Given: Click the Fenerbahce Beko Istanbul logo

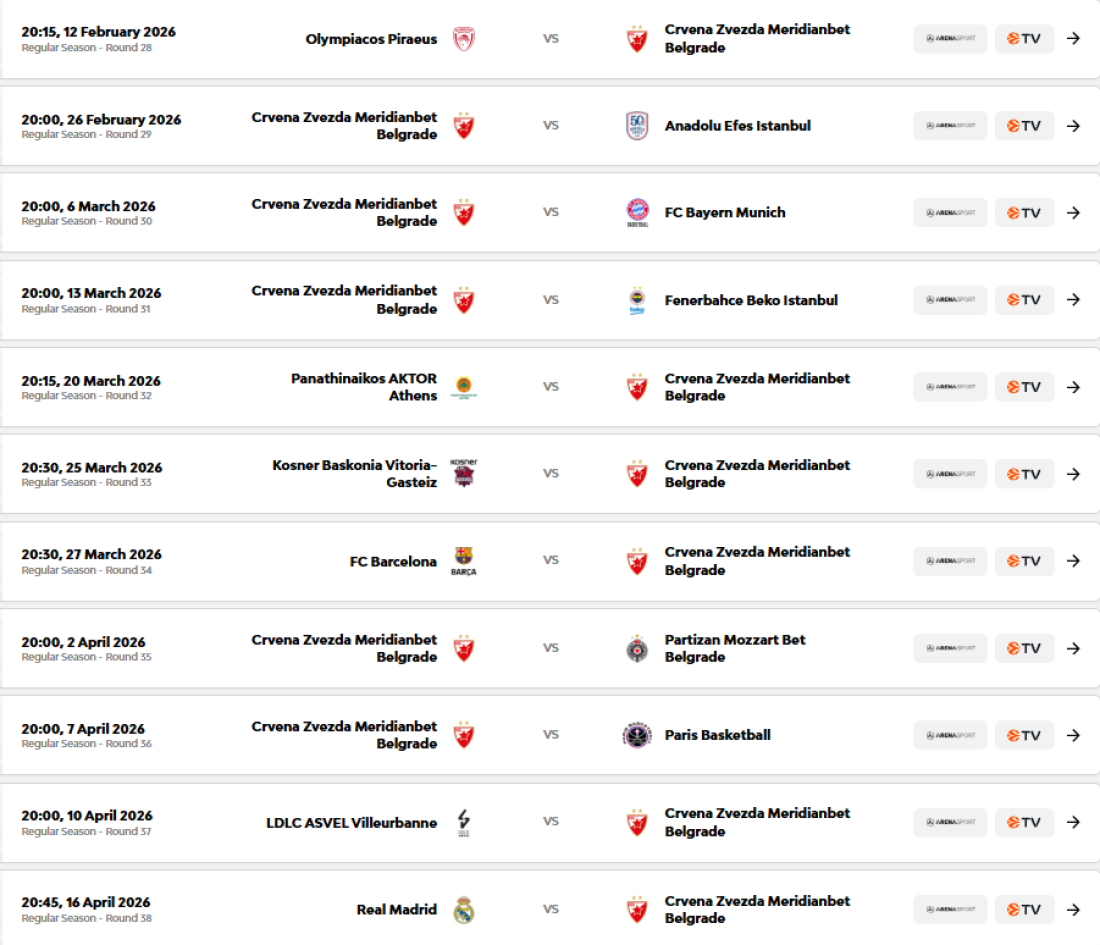Looking at the screenshot, I should [x=637, y=300].
